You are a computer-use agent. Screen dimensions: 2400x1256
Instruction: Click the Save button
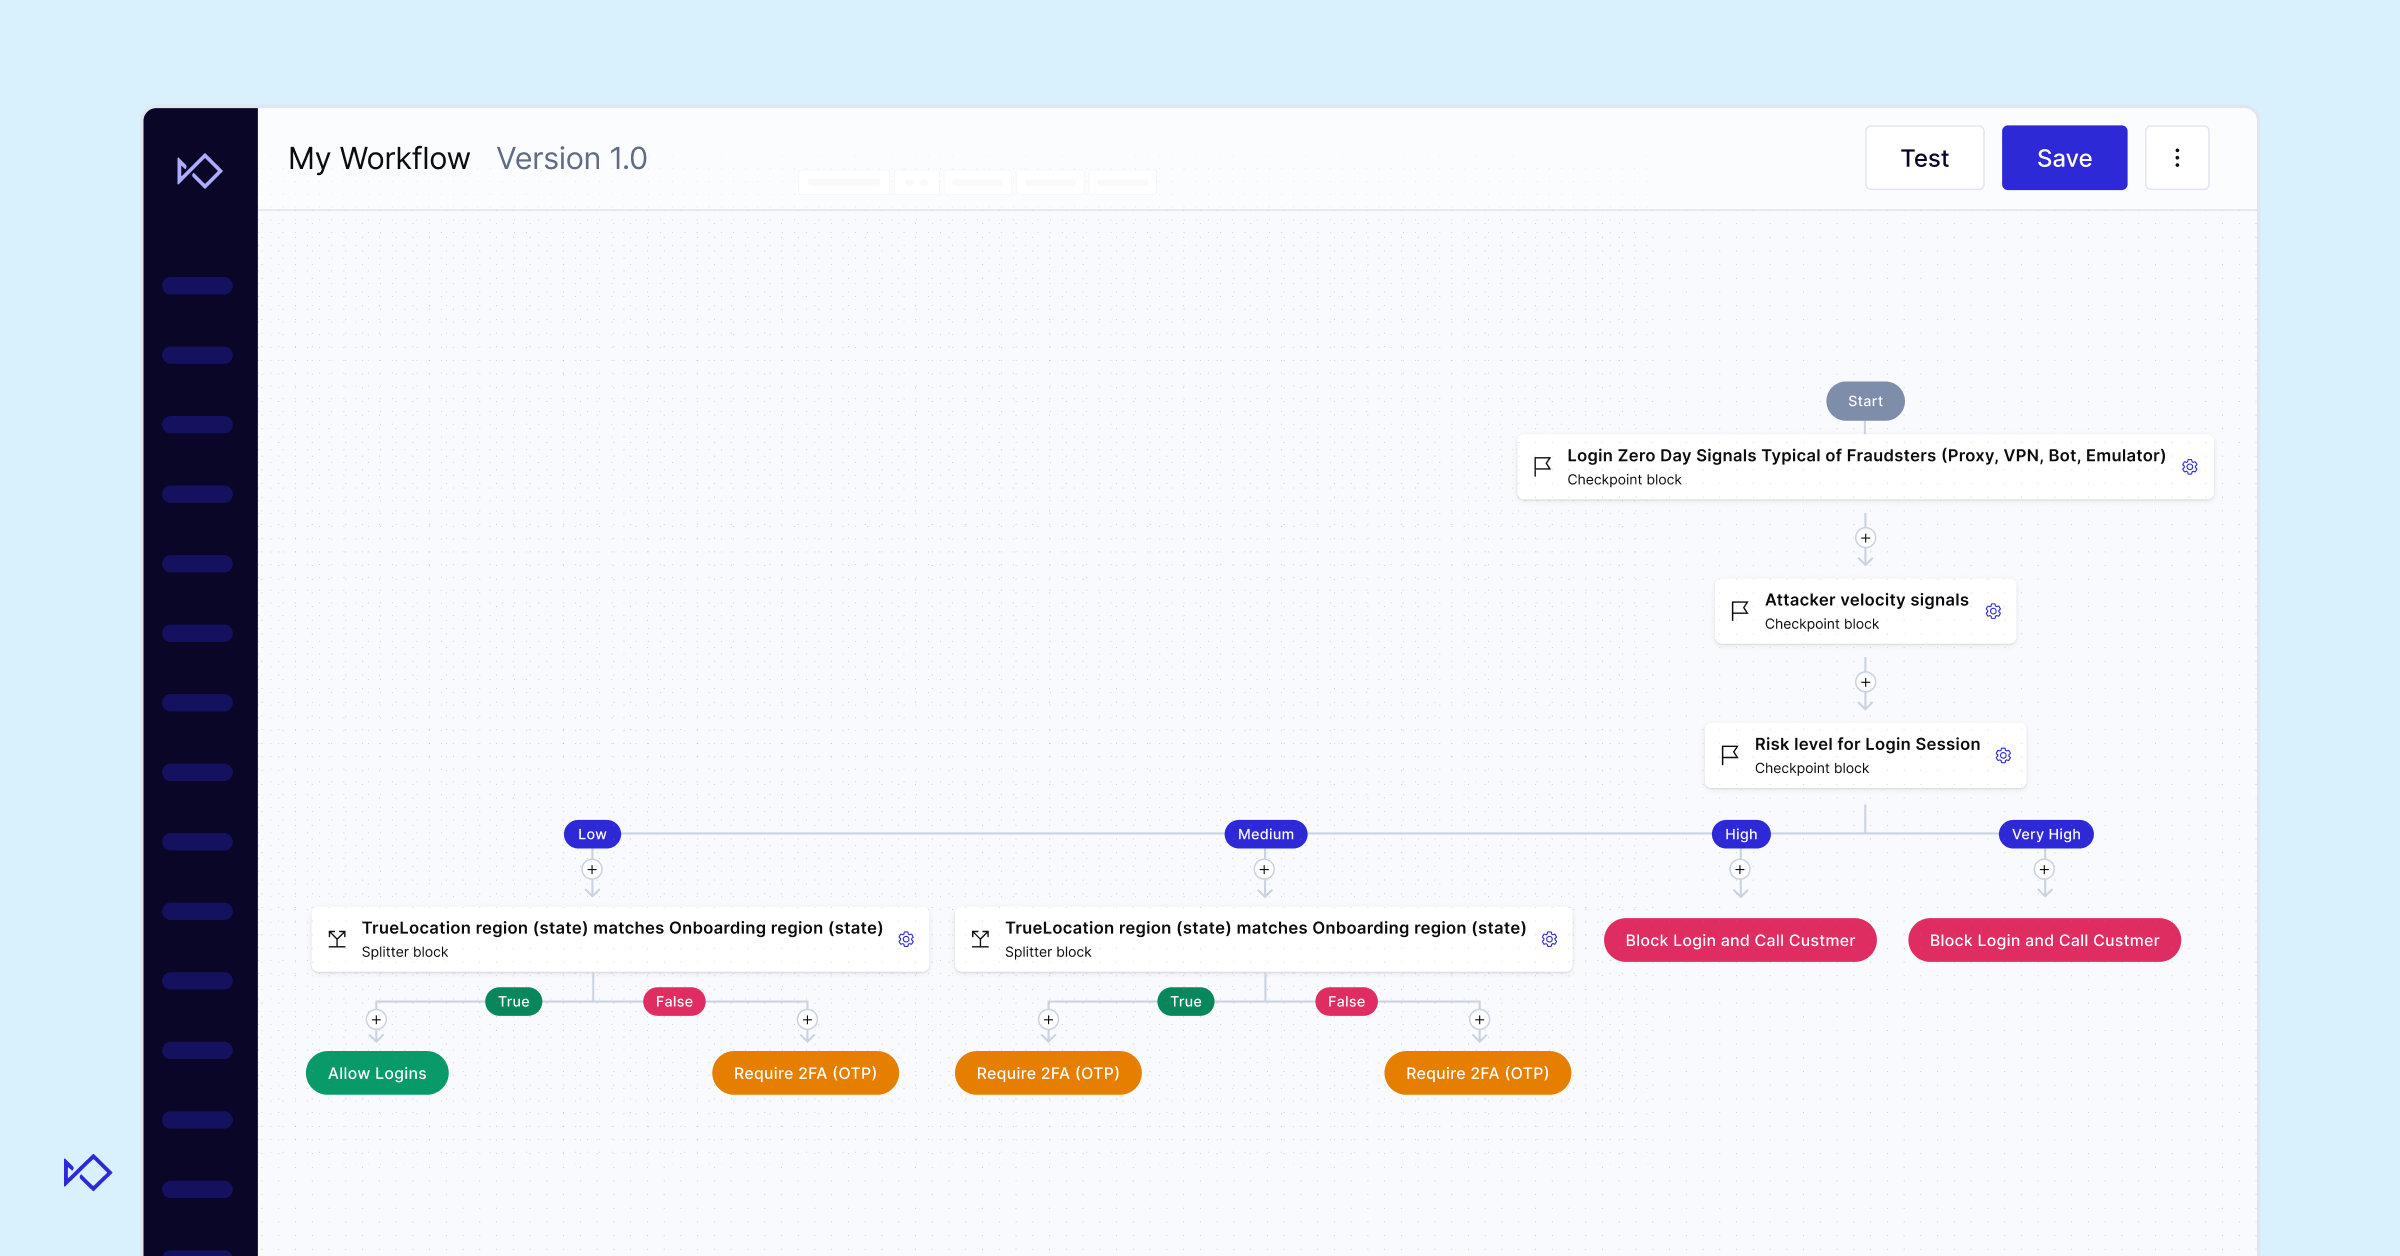point(2064,158)
